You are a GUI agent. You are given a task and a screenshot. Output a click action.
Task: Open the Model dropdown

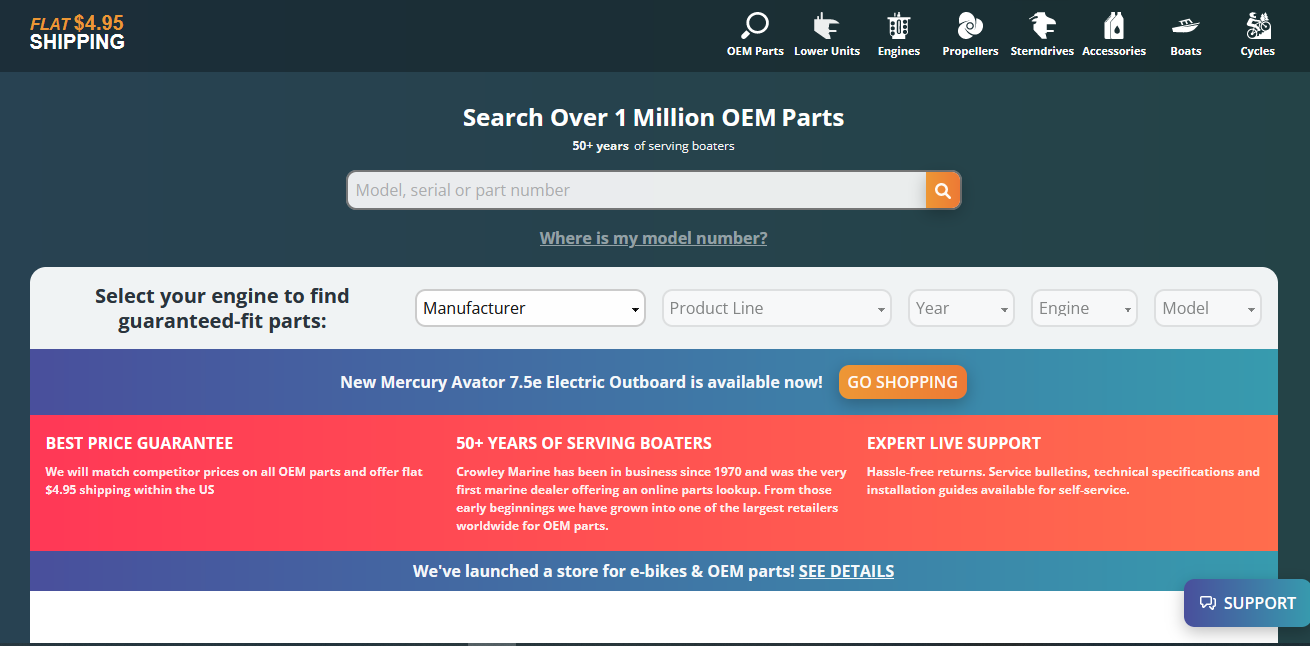(1207, 308)
